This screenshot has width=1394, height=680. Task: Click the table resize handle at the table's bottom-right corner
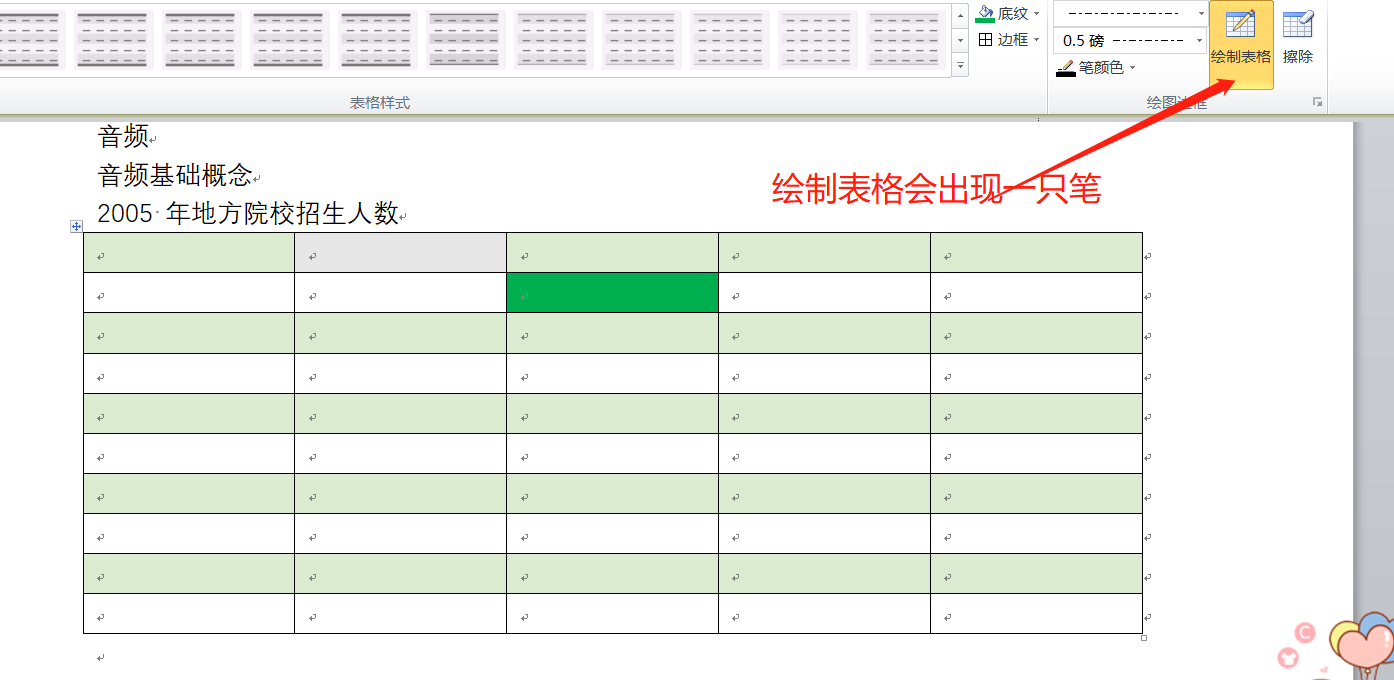1144,637
